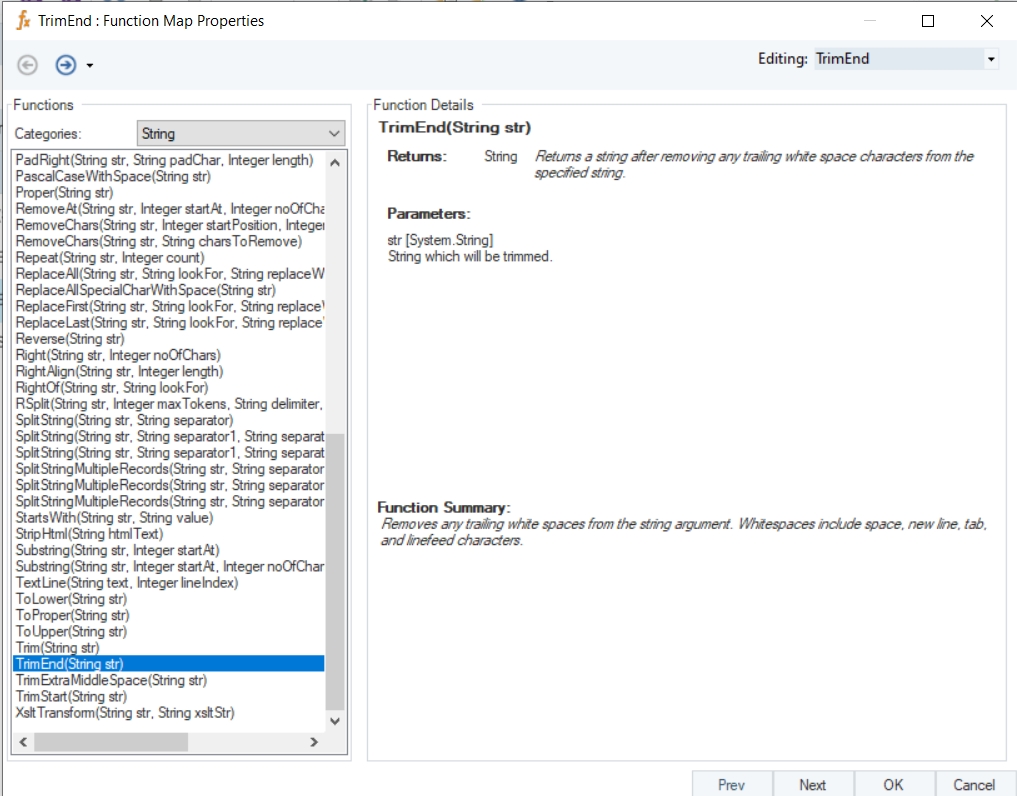Click the function list scroll down arrow
The width and height of the screenshot is (1017, 796).
point(335,720)
